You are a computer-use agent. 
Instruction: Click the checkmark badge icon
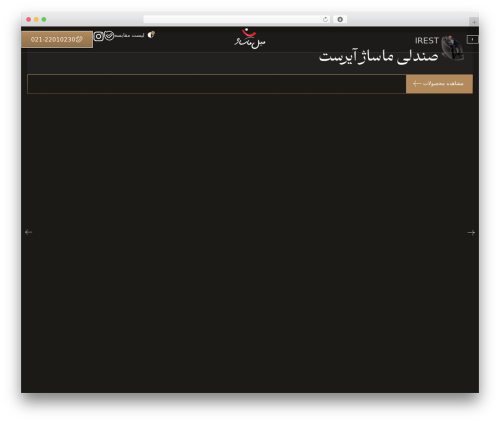tap(109, 36)
